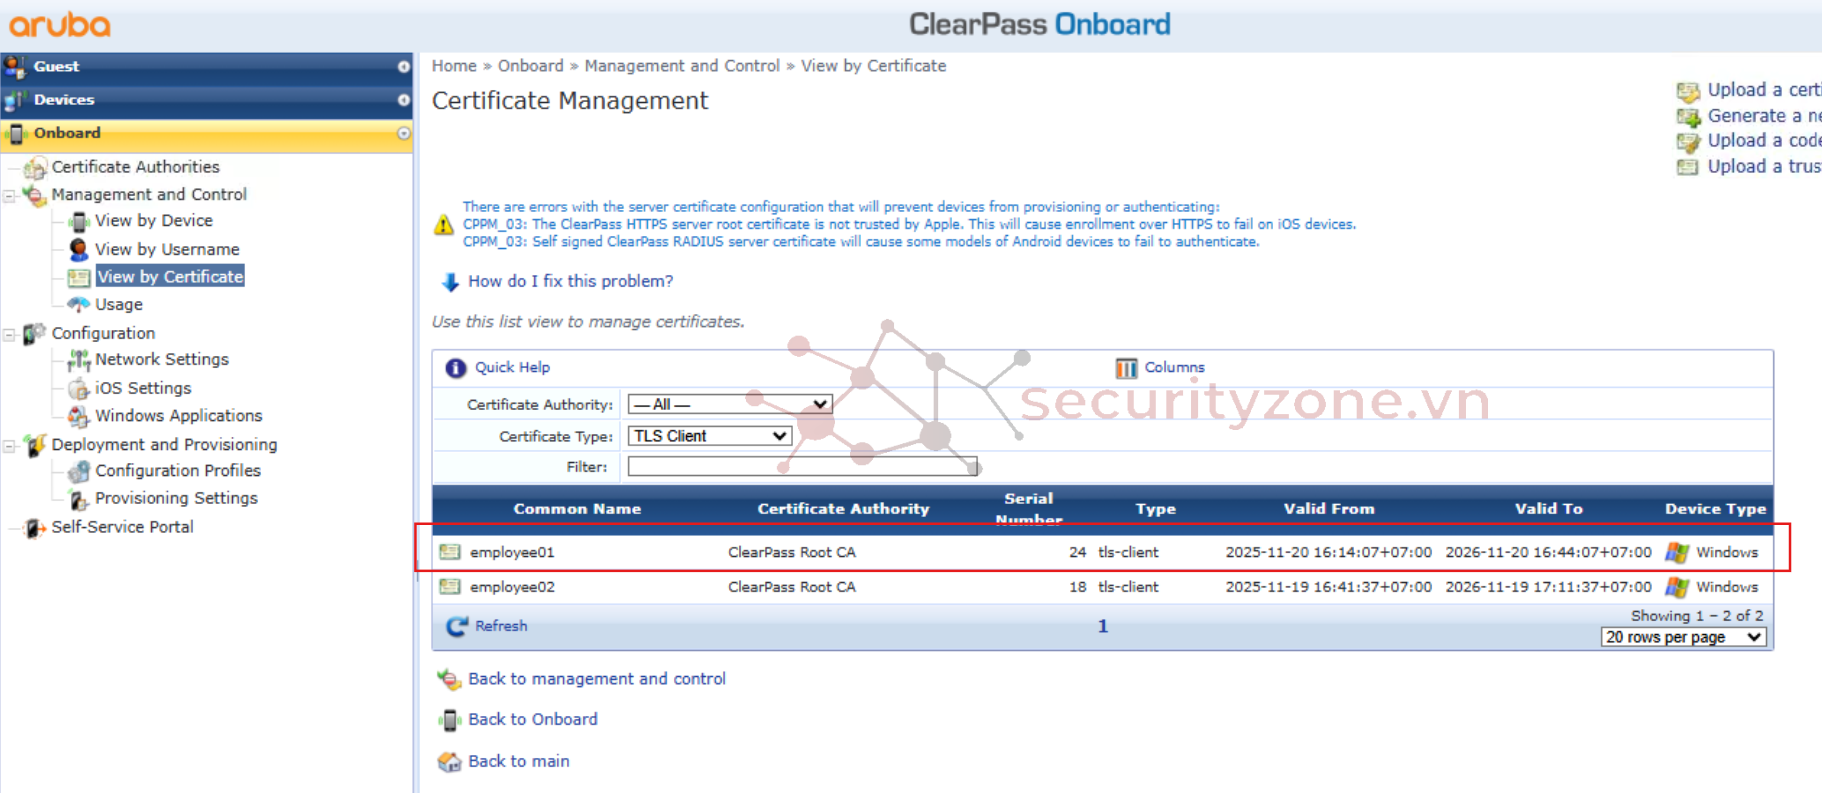Click the Network Settings icon
Screen dimensions: 1822x793
79,360
